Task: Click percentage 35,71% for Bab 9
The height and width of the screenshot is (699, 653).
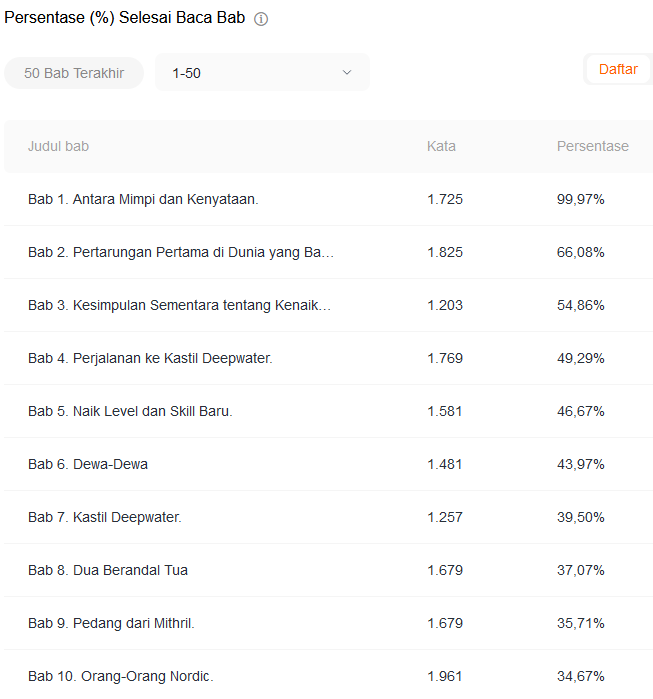Action: [581, 624]
